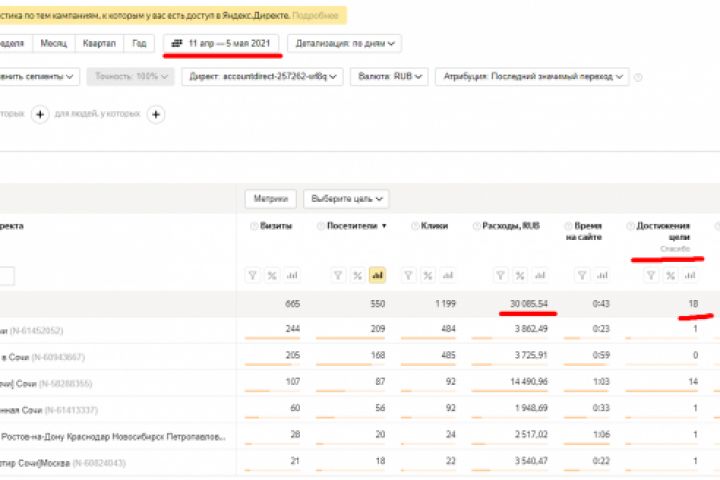The height and width of the screenshot is (480, 720).
Task: Open the Валюта: RUB dropdown
Action: [390, 77]
